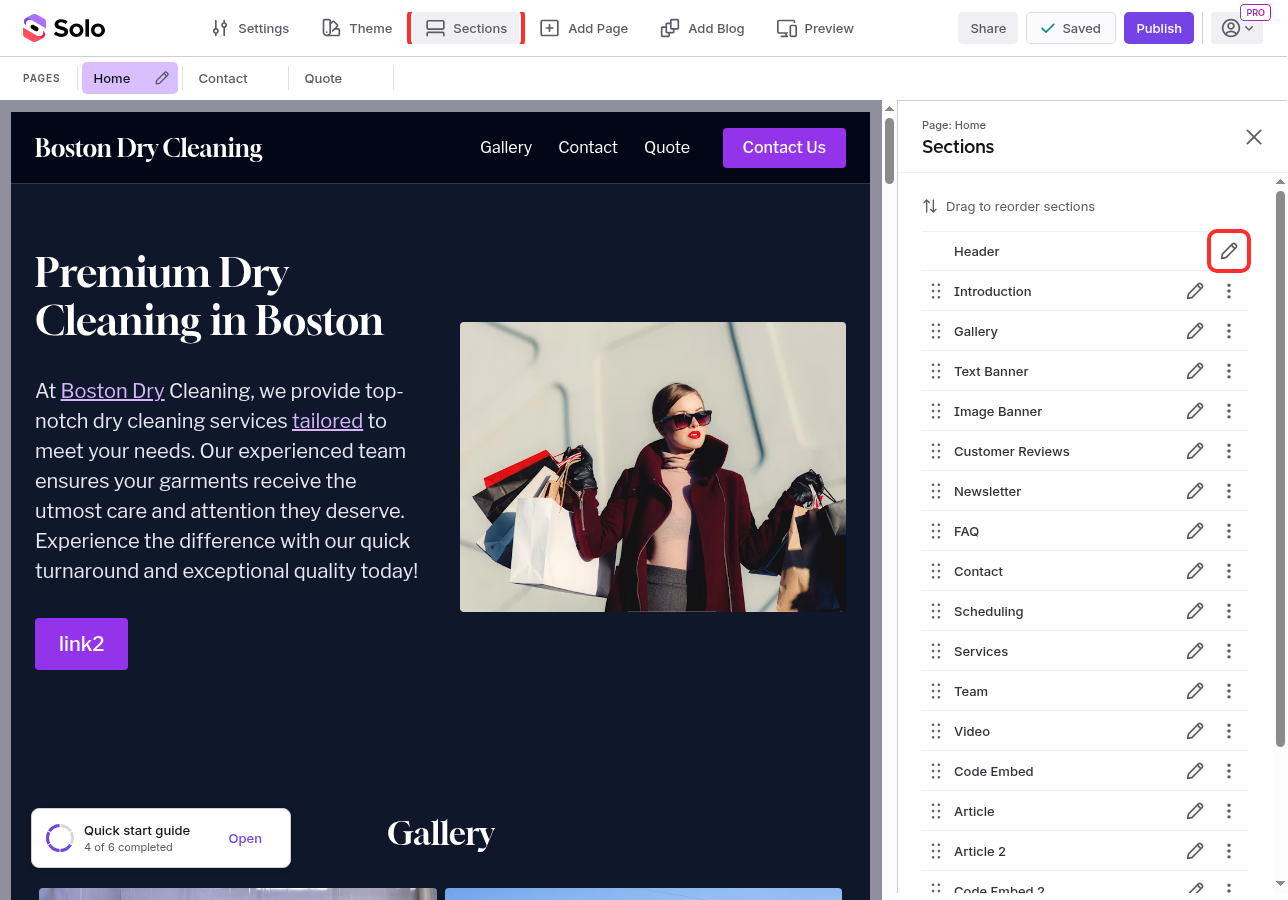The height and width of the screenshot is (900, 1288).
Task: Click the Gallery heading in preview
Action: (441, 834)
